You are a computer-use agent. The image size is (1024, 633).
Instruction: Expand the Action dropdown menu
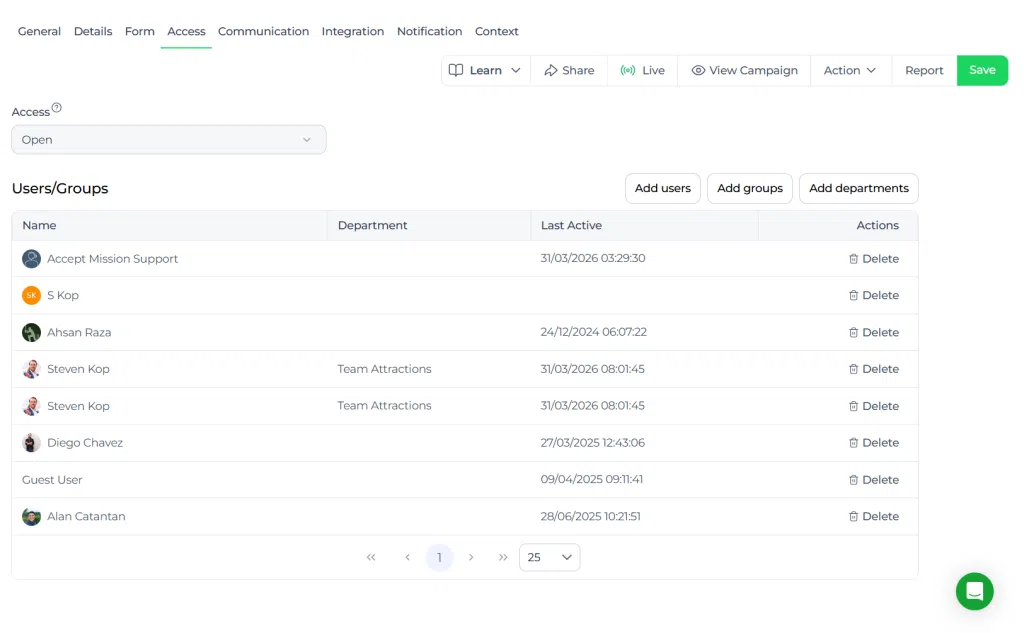click(850, 71)
